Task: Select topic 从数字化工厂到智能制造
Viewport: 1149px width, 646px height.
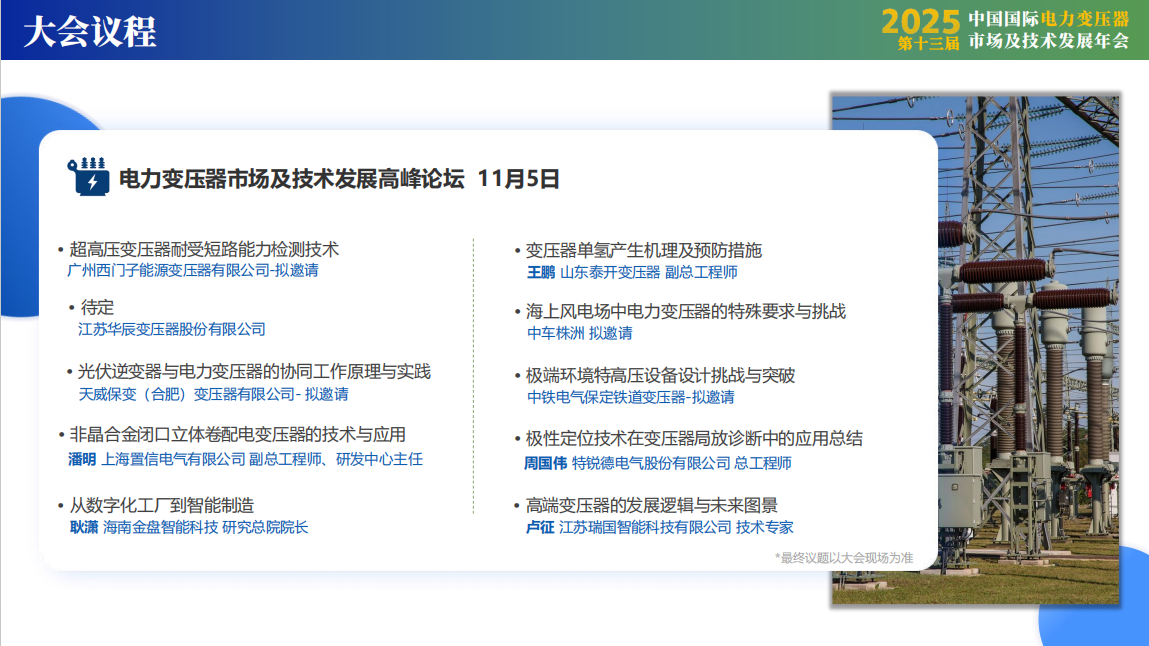Action: pos(161,505)
